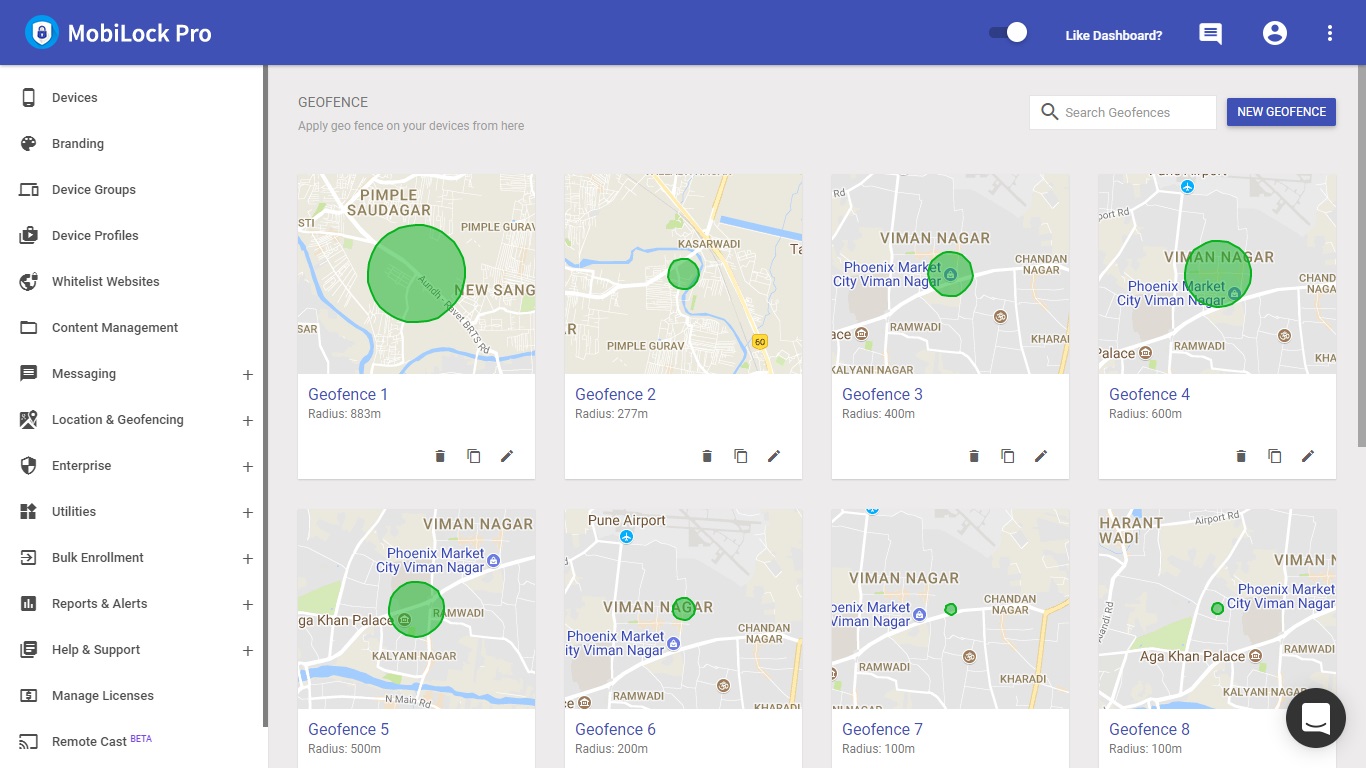Expand the Messaging submenu plus
The width and height of the screenshot is (1366, 768).
tap(248, 375)
